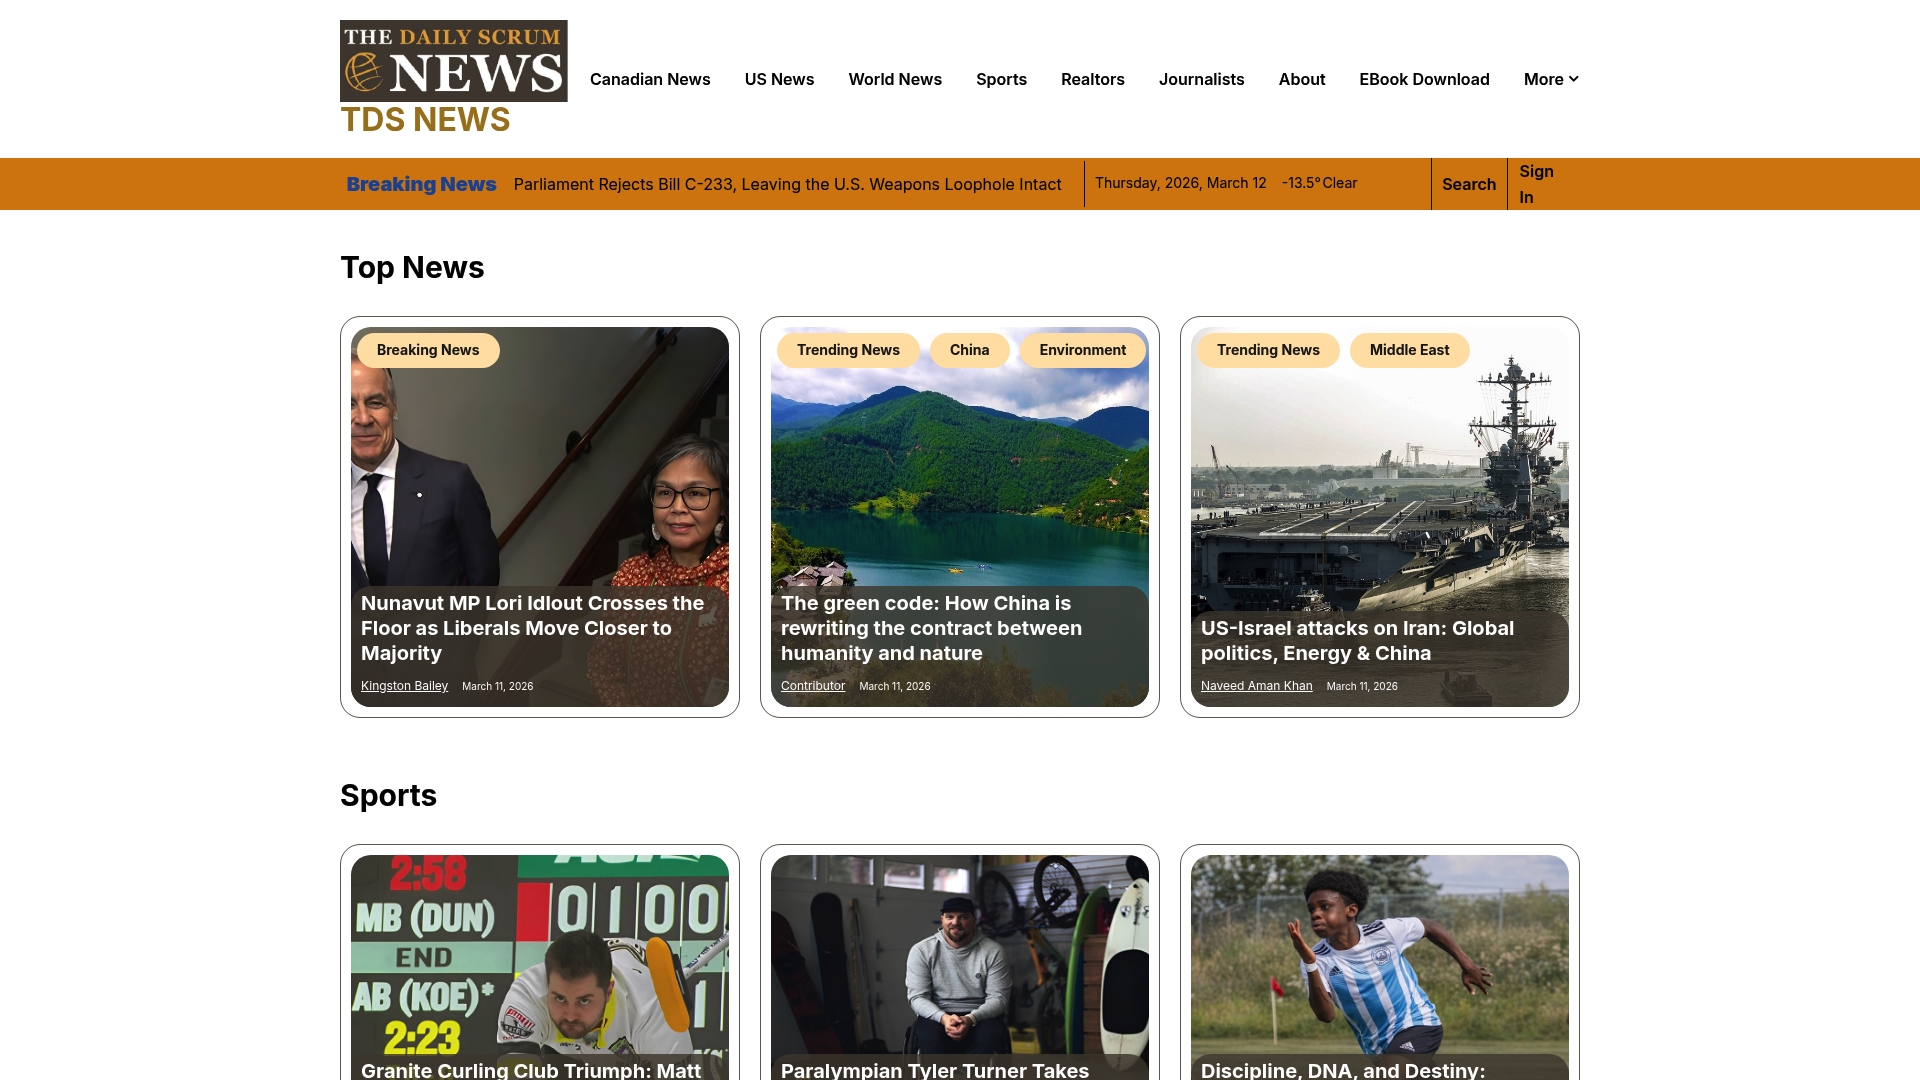Open author Kingston Bailey's profile link
Image resolution: width=1920 pixels, height=1080 pixels.
404,686
